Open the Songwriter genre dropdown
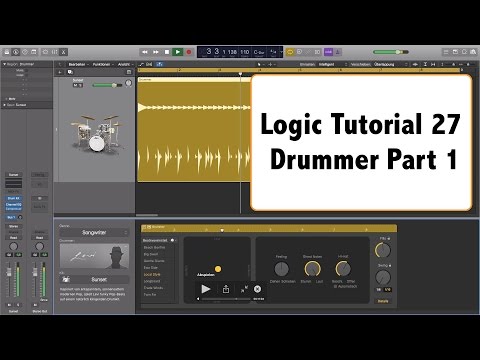The height and width of the screenshot is (360, 480). [94, 233]
